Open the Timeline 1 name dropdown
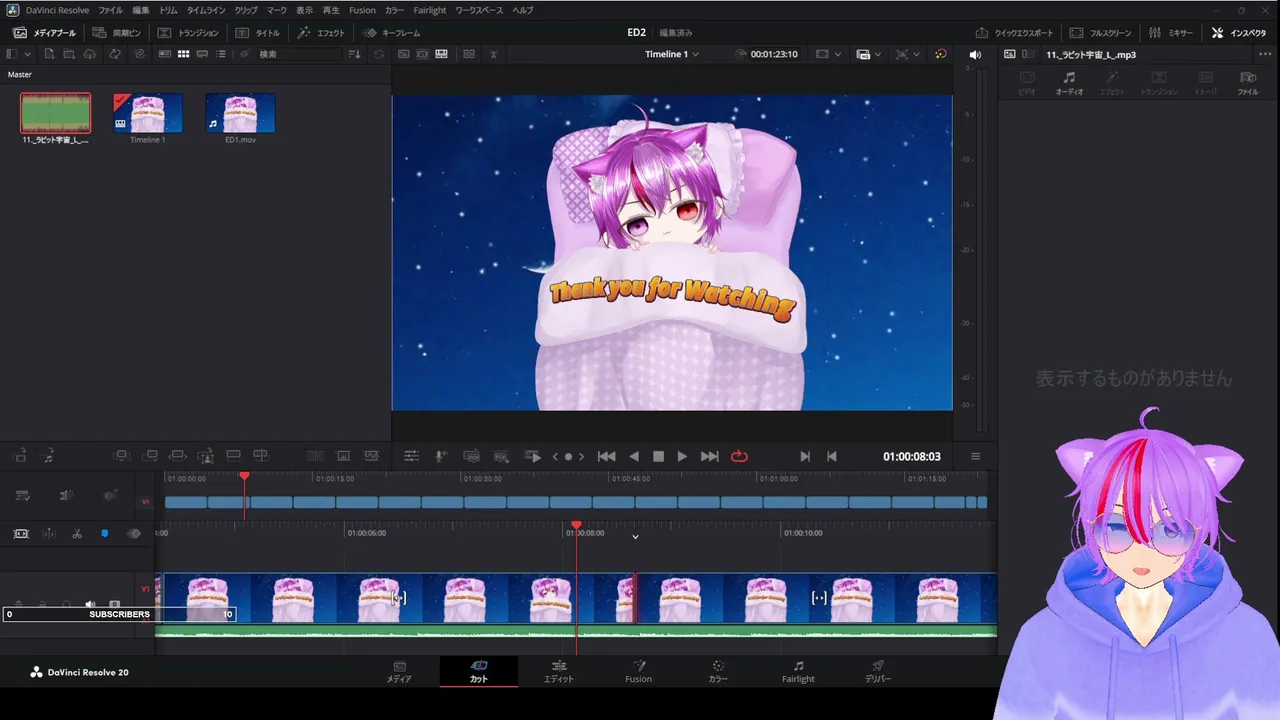The image size is (1280, 720). (672, 54)
